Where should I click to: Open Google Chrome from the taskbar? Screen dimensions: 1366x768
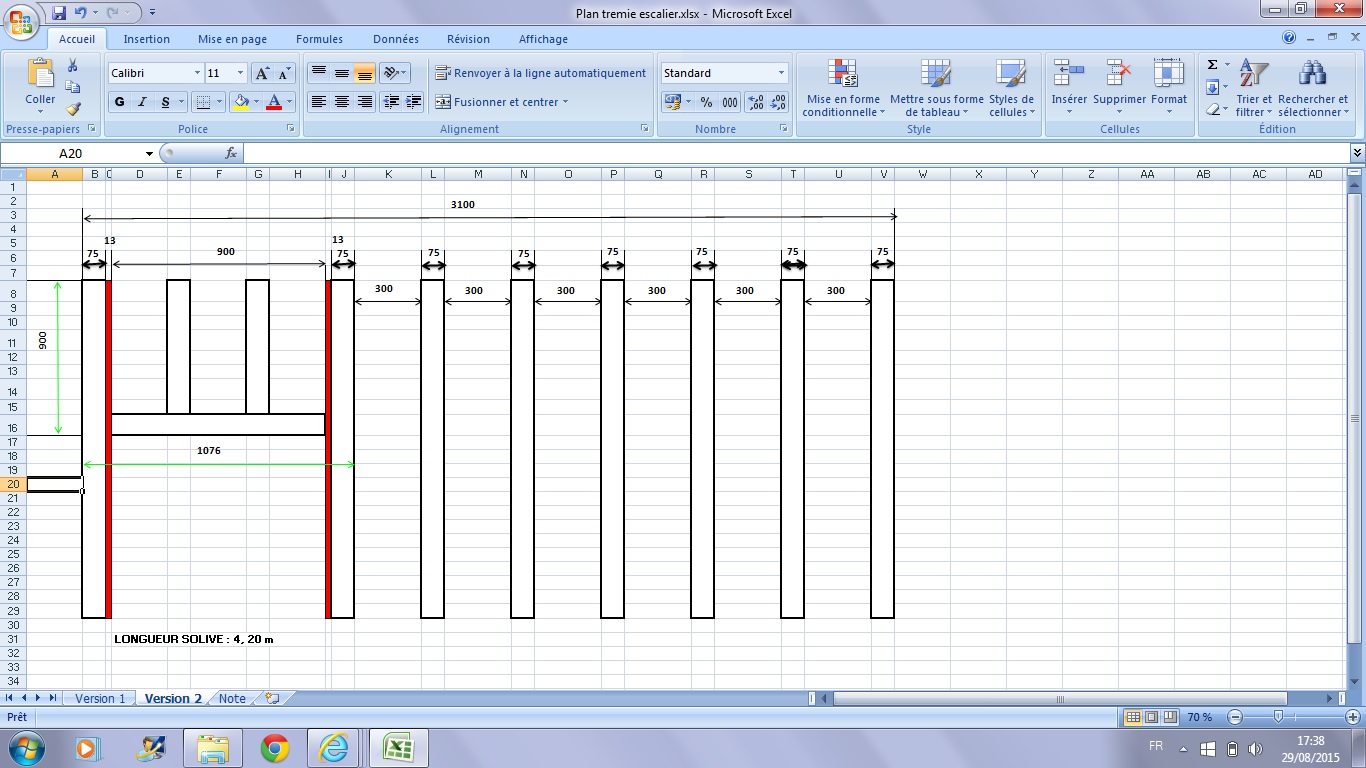(x=275, y=747)
